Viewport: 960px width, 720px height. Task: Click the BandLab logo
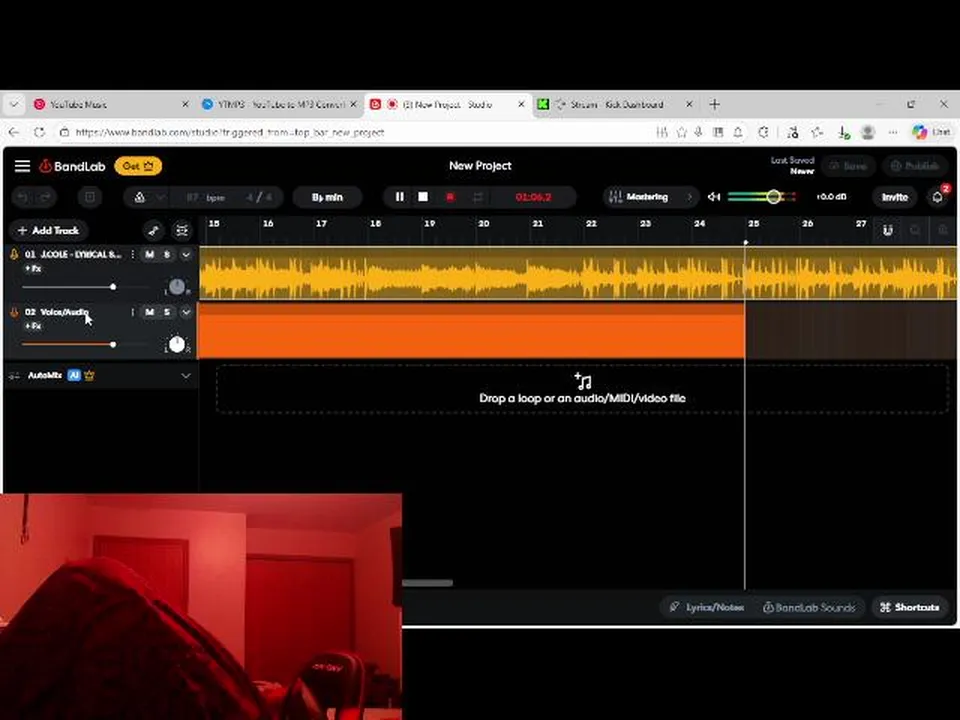pyautogui.click(x=72, y=166)
